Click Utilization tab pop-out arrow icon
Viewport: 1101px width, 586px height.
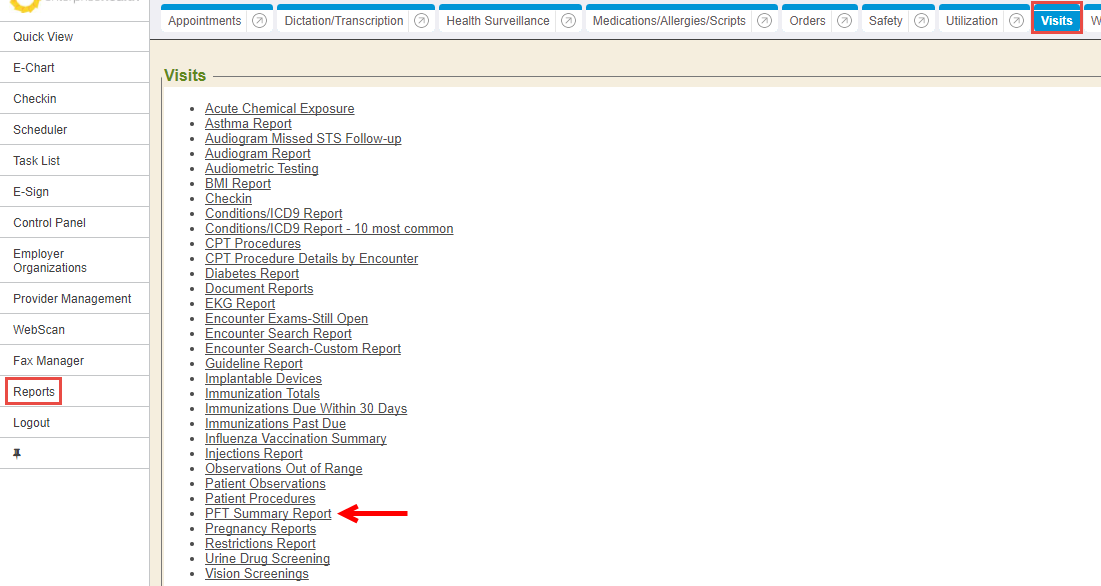tap(1016, 21)
